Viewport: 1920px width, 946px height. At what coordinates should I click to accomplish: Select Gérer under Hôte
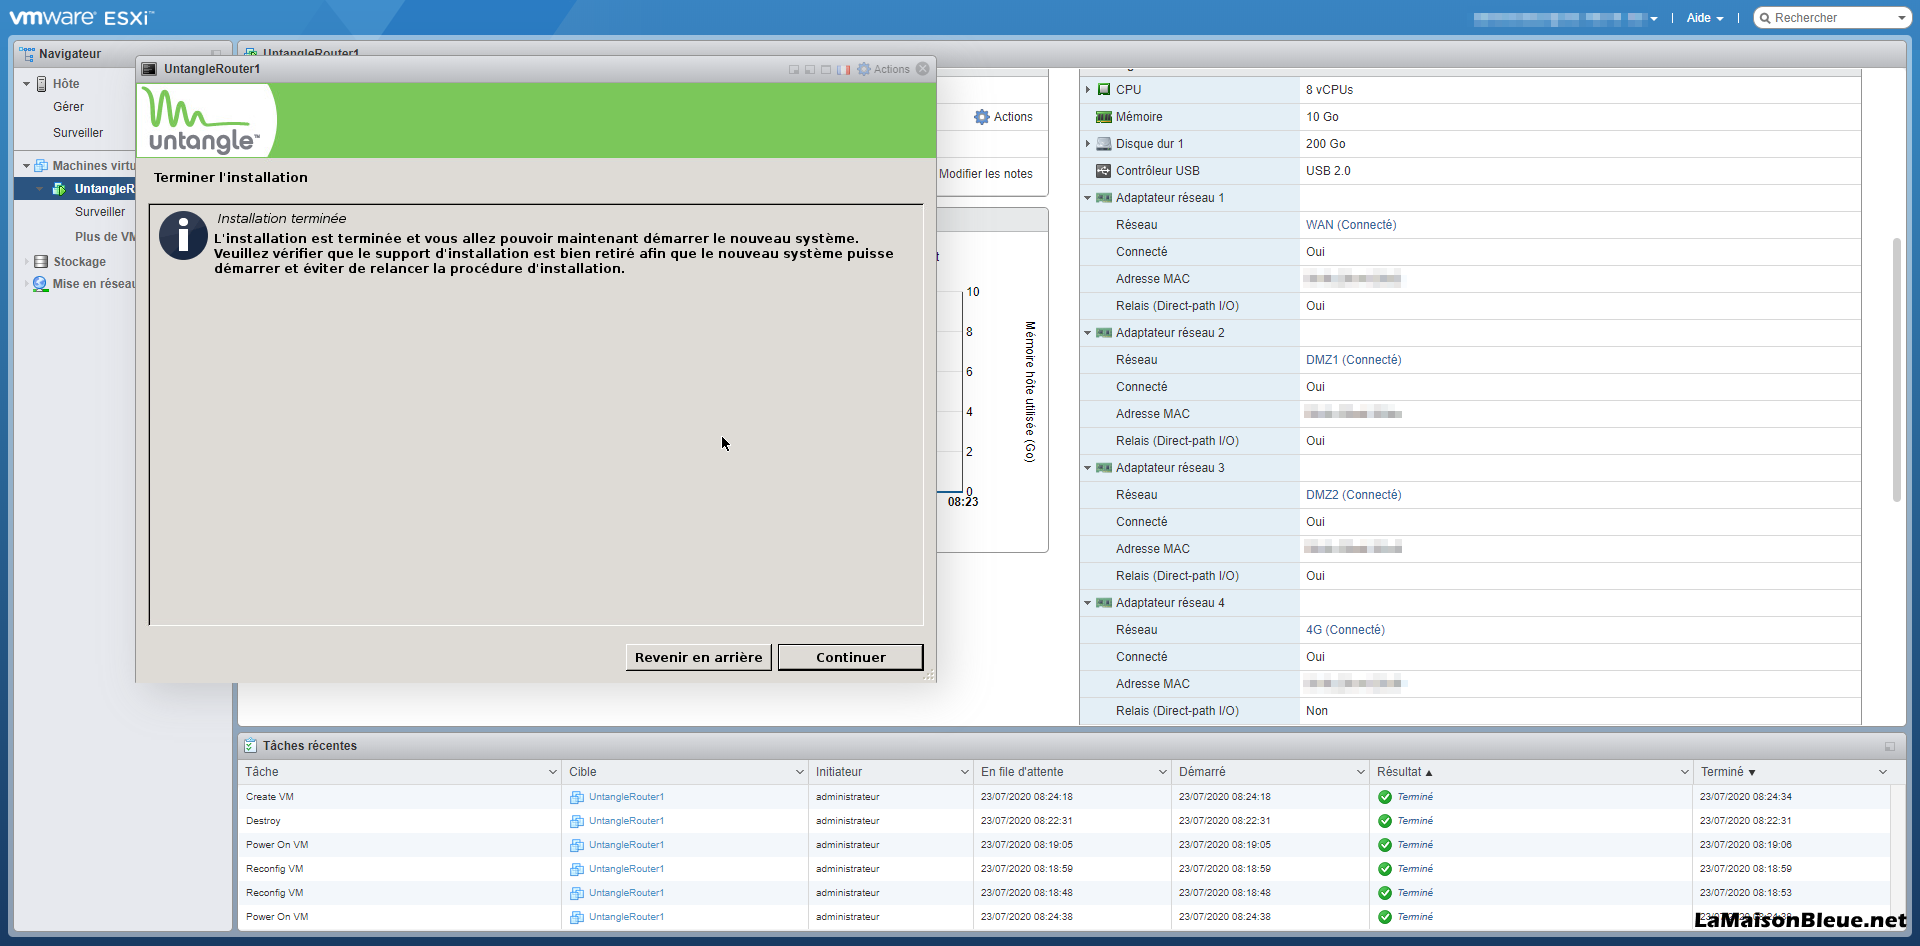tap(69, 107)
